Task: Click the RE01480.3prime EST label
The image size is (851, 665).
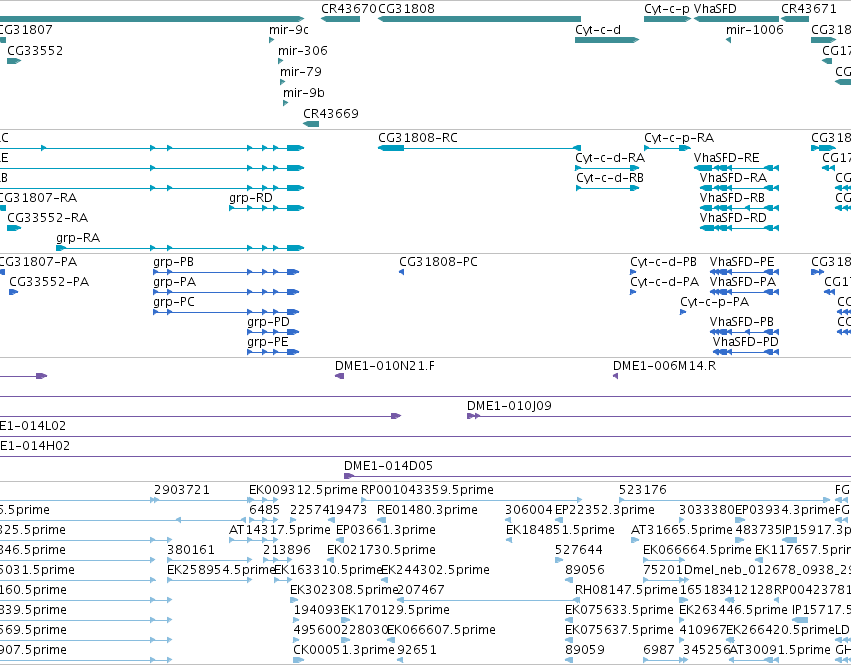Action: [x=428, y=510]
